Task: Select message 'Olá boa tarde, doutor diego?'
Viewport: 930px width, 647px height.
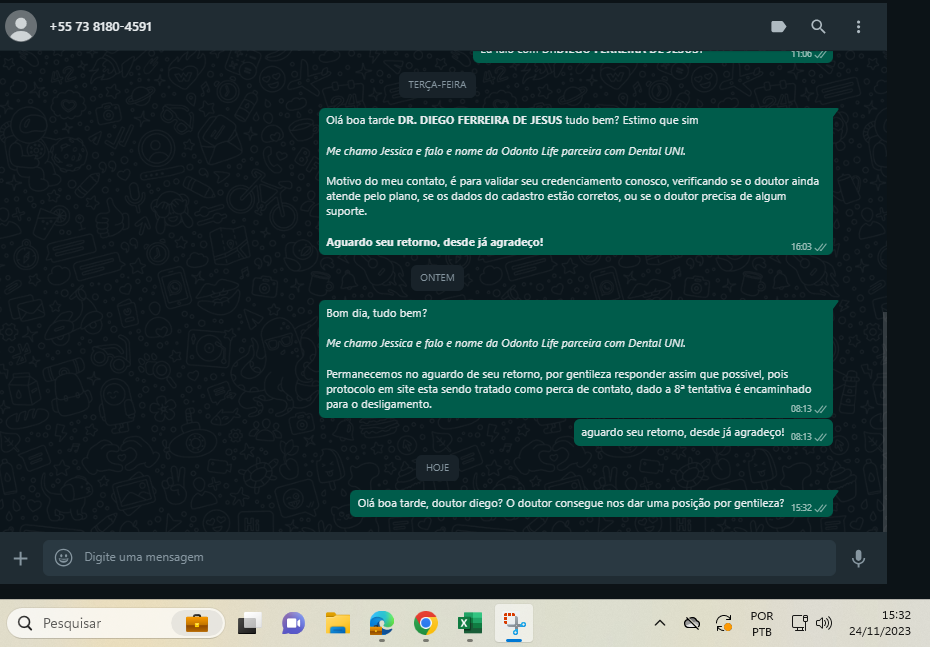Action: pos(591,503)
